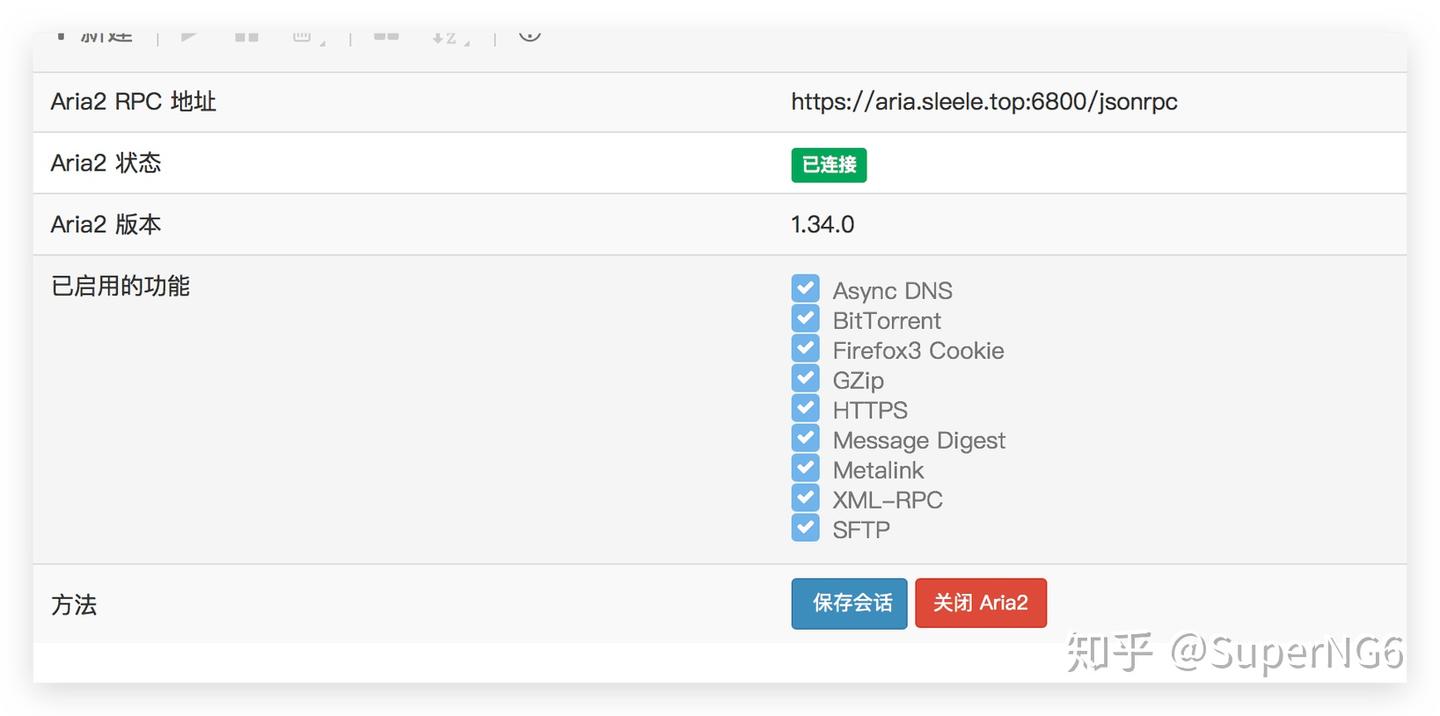The image size is (1440, 716).
Task: Toggle the Async DNS checkbox
Action: pyautogui.click(x=806, y=288)
